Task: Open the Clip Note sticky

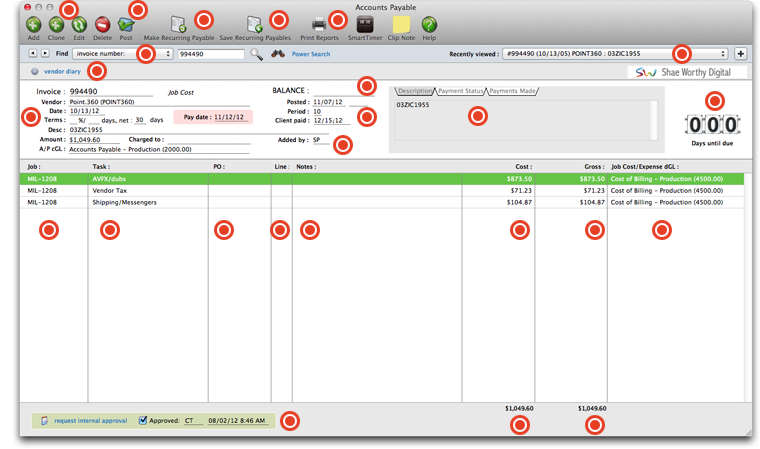Action: pyautogui.click(x=401, y=24)
